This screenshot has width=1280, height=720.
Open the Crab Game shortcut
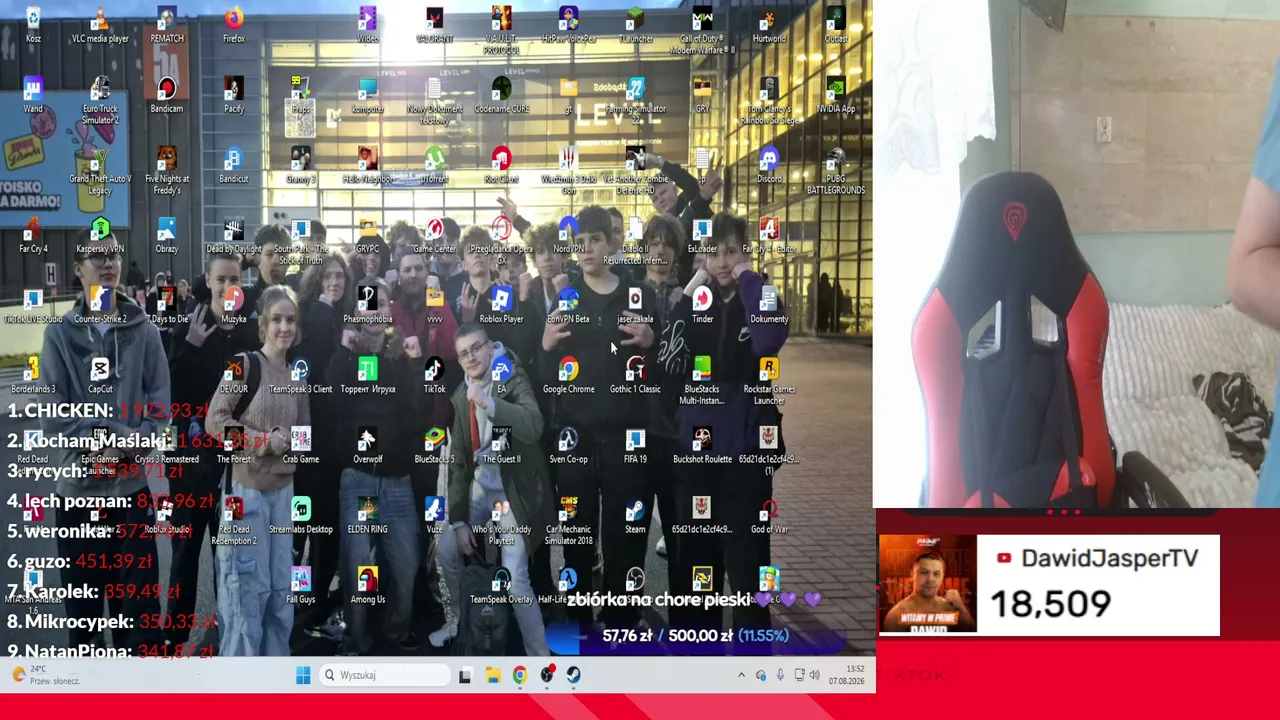coord(301,446)
